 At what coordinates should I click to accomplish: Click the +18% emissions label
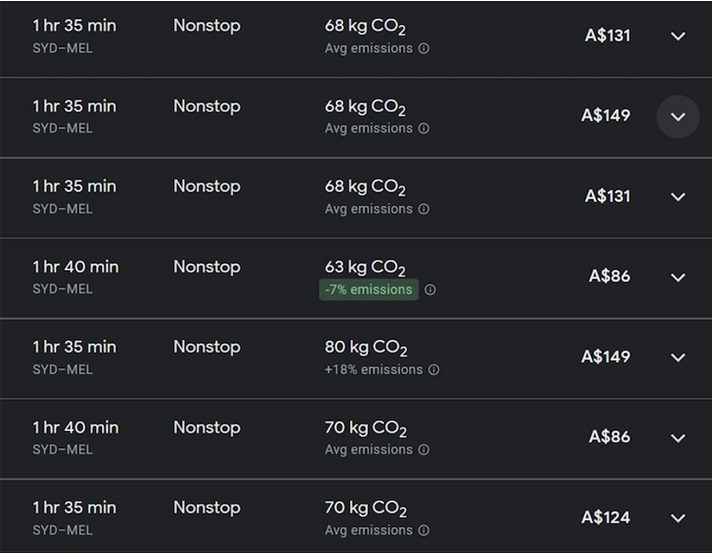[373, 370]
